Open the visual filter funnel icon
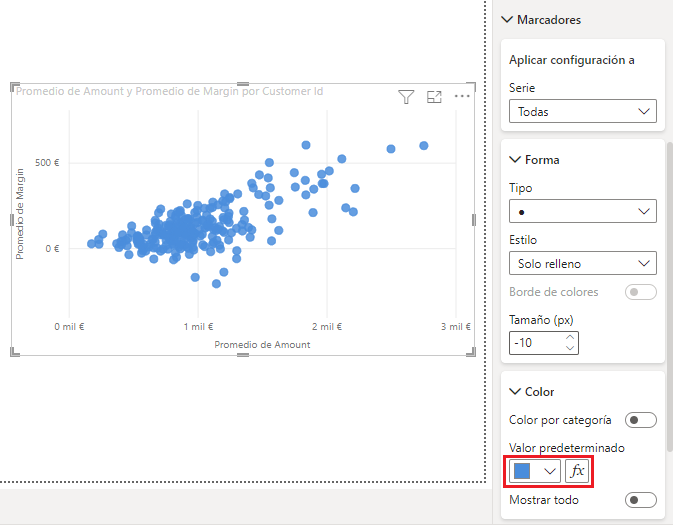Viewport: 673px width, 525px height. 406,97
